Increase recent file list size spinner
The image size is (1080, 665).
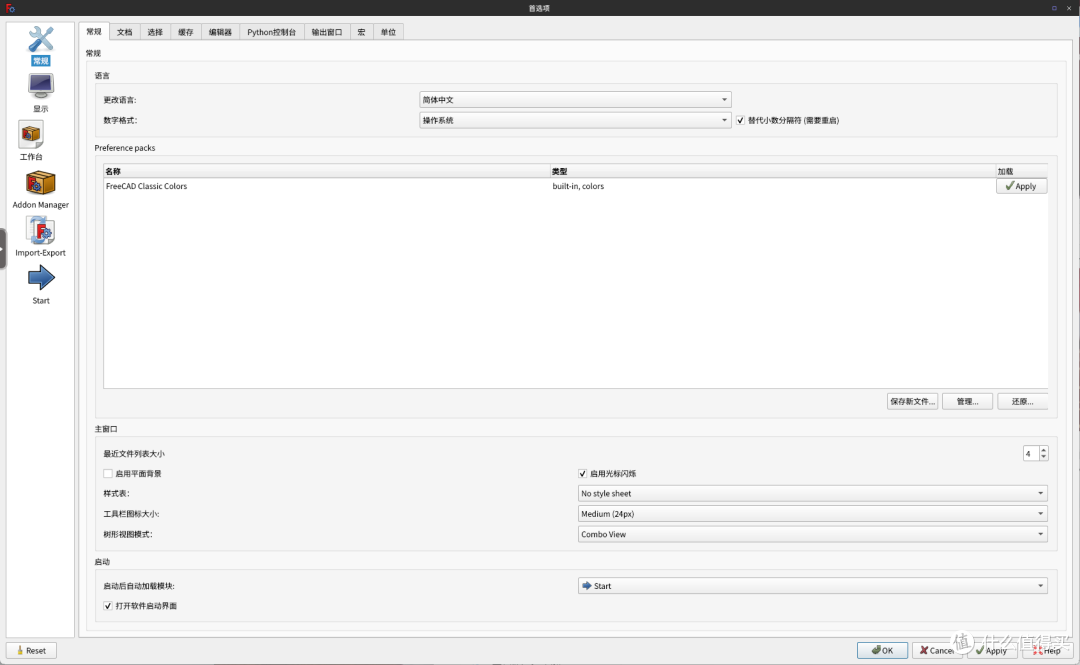tap(1043, 449)
